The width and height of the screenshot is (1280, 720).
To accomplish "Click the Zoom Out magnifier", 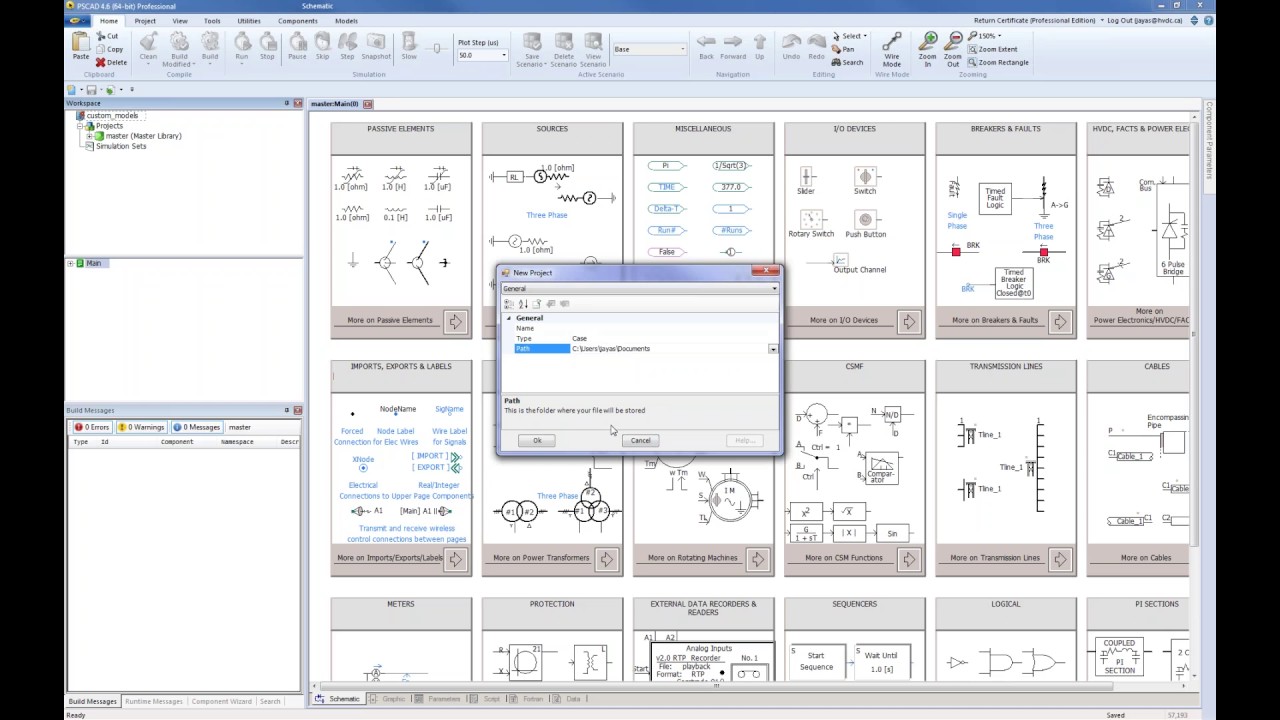I will click(x=953, y=41).
